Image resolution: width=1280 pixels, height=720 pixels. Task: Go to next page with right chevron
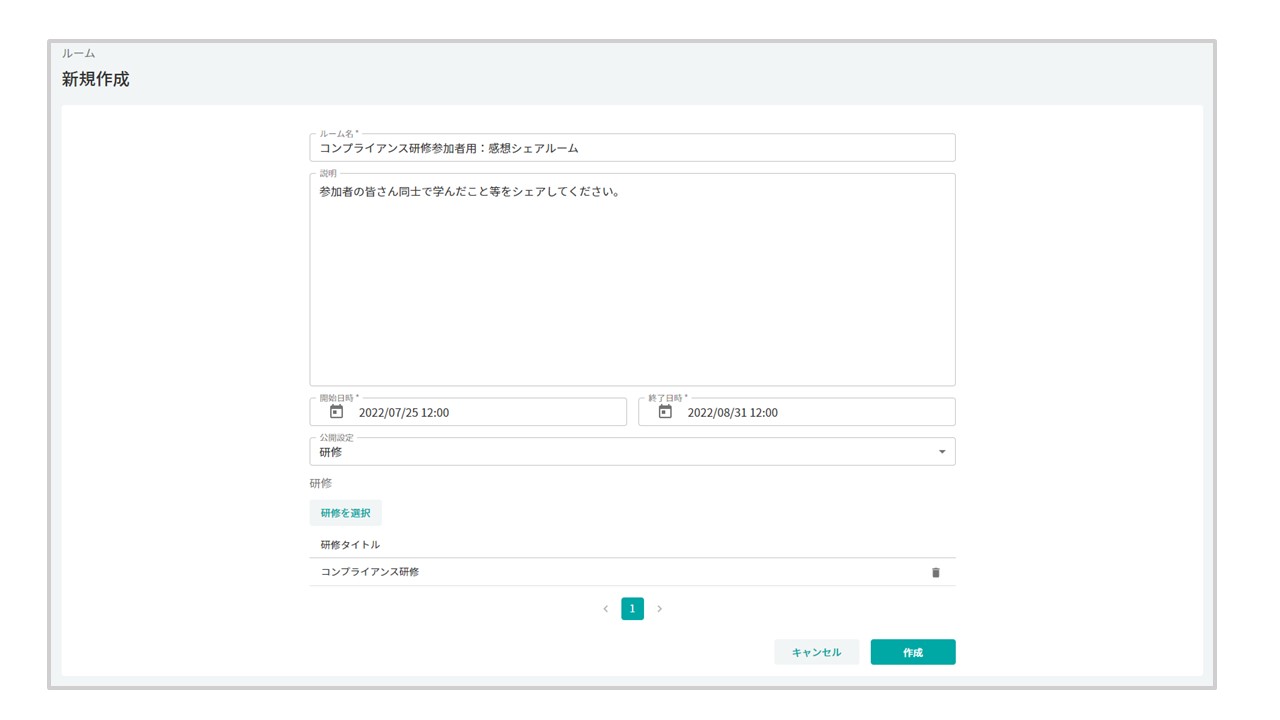coord(659,608)
